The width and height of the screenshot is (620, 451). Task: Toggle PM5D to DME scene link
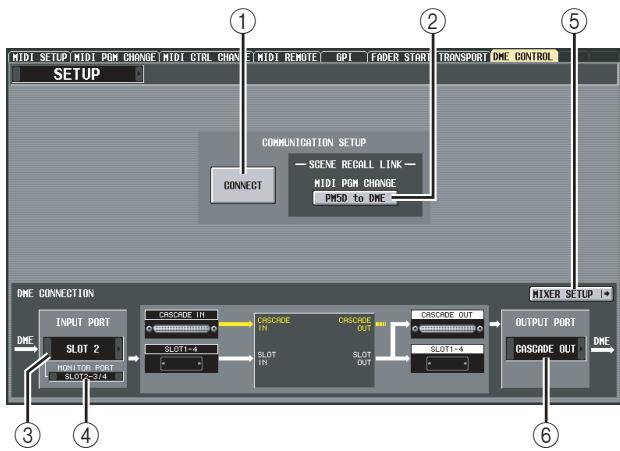pos(355,198)
